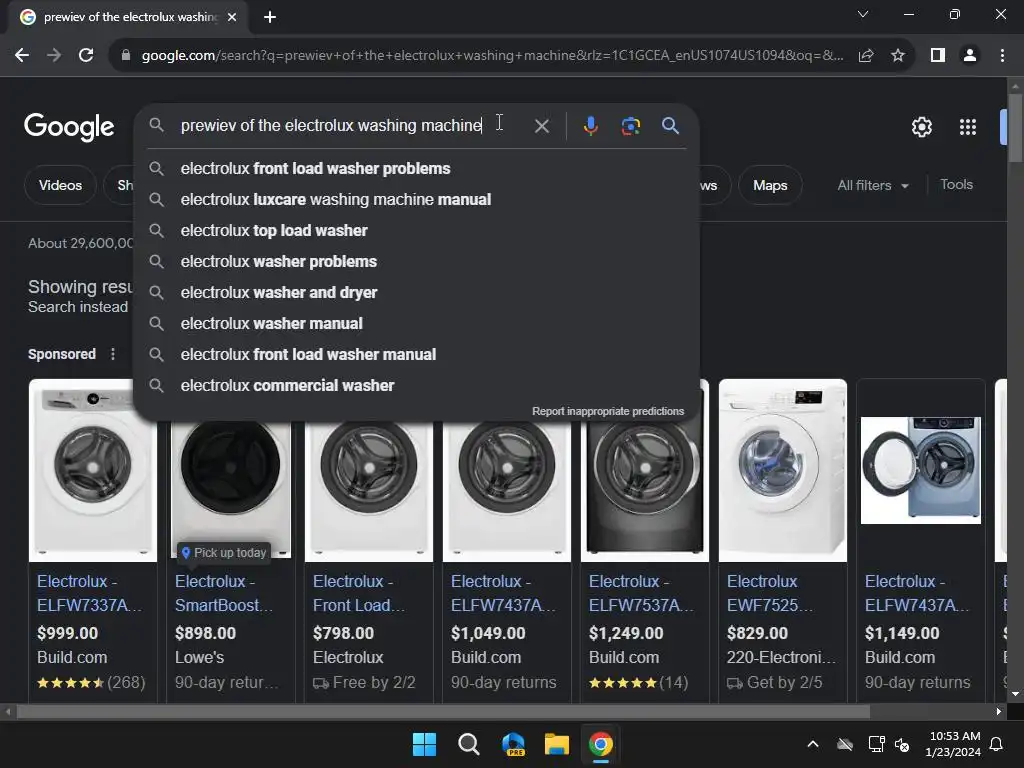The width and height of the screenshot is (1024, 768).
Task: Click the 220-Electroni... seller name
Action: (x=781, y=658)
